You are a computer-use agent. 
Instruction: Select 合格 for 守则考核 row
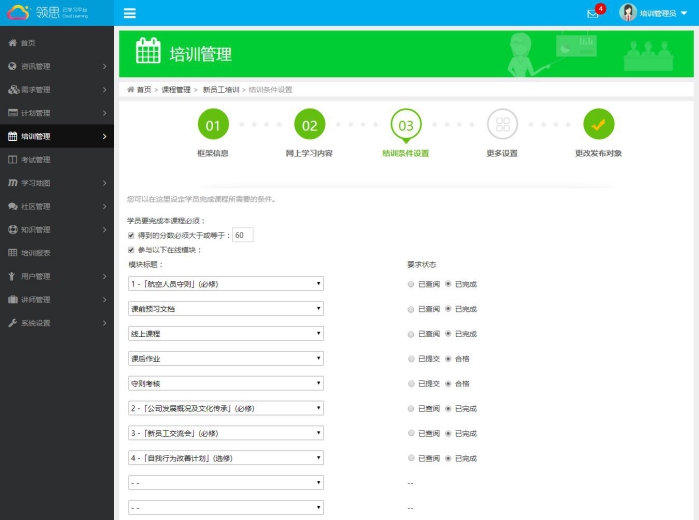448,384
